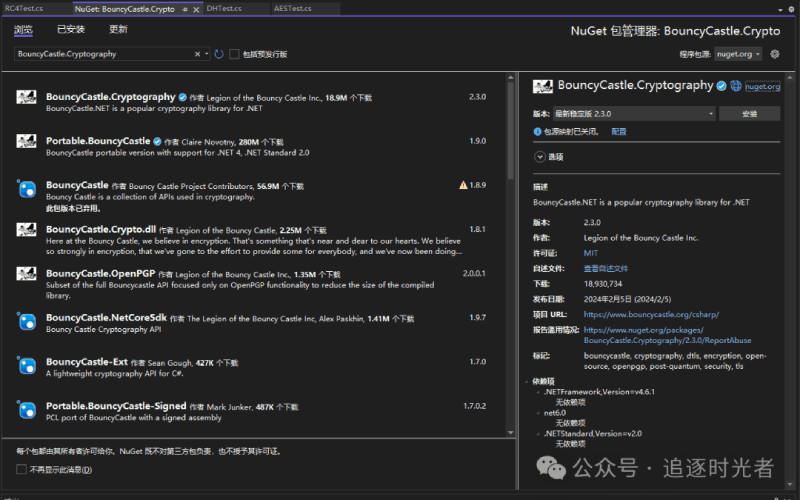Select the BouncyCastle.OpenPGP package title
Viewport: 800px width, 500px height.
[x=101, y=273]
